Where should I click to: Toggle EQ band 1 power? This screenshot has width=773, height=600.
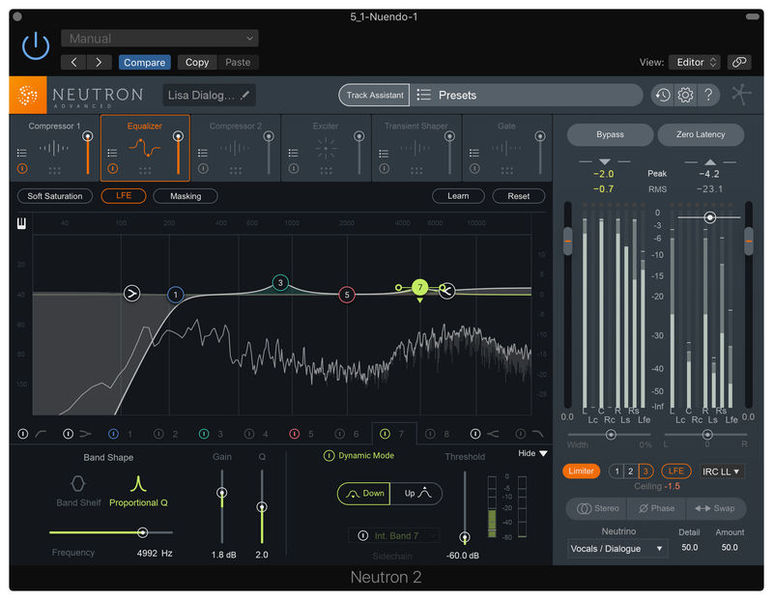tap(113, 434)
